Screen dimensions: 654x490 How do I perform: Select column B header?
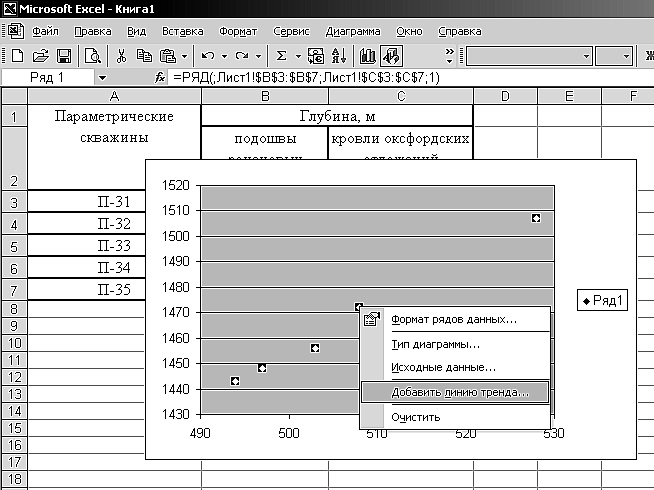[x=265, y=96]
